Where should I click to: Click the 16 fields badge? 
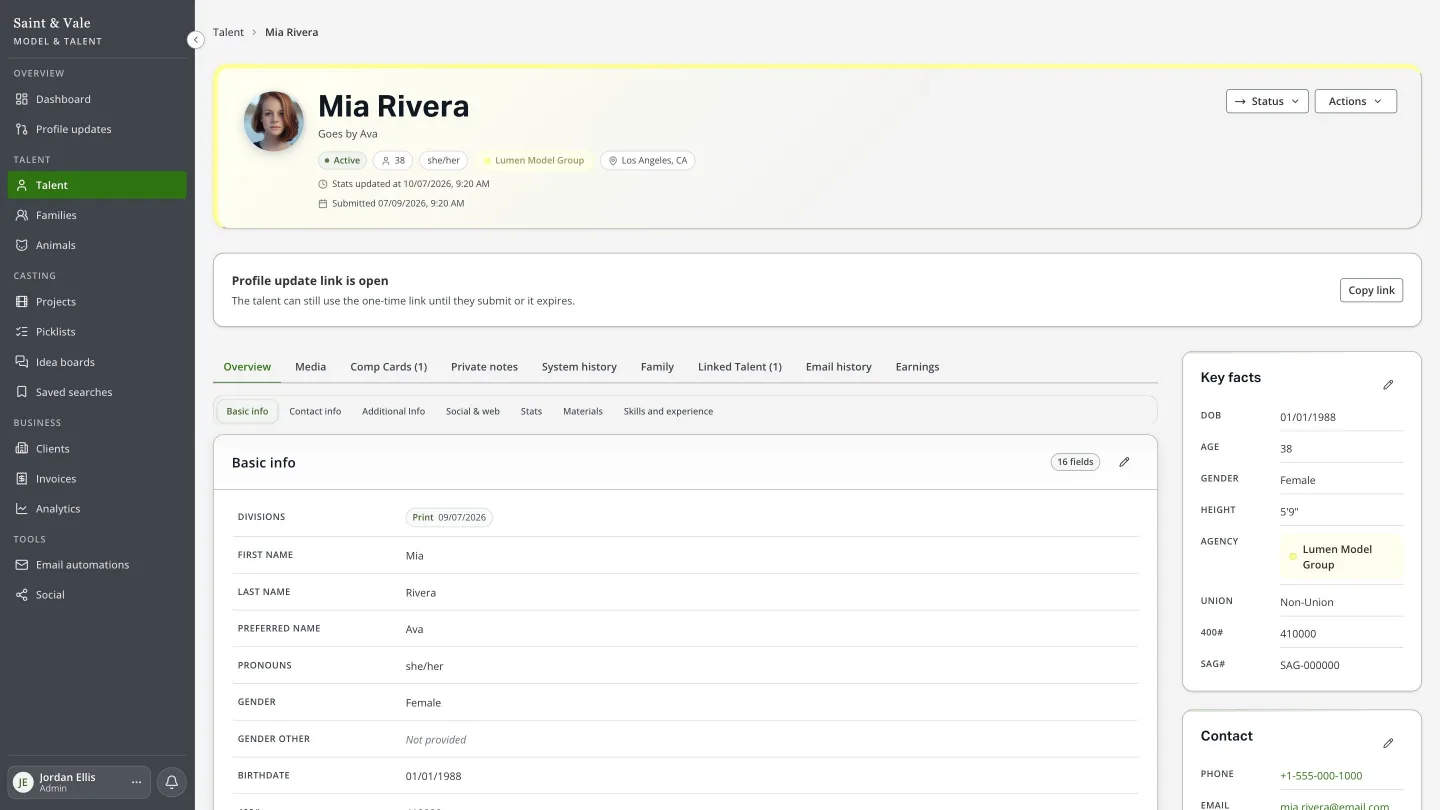(x=1075, y=462)
